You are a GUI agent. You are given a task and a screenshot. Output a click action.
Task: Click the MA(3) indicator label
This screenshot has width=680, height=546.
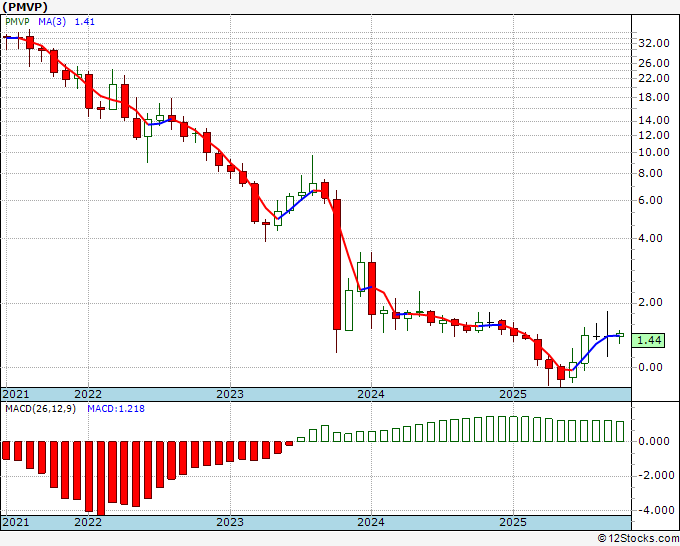[x=52, y=22]
